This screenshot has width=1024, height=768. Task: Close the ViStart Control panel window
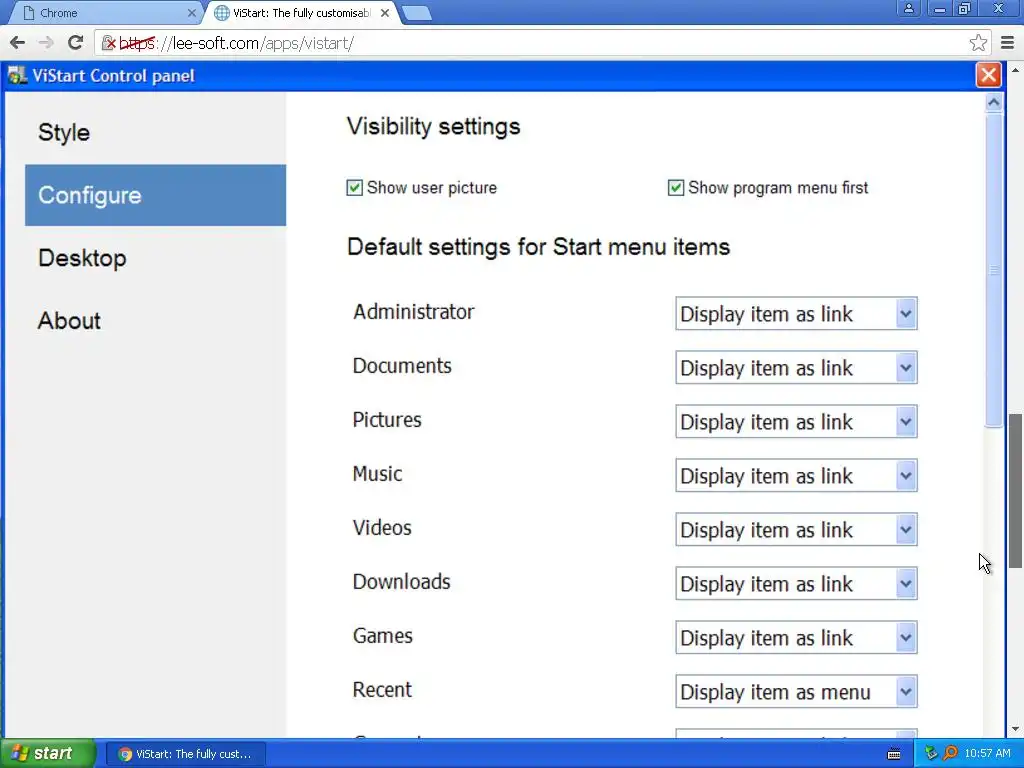988,75
